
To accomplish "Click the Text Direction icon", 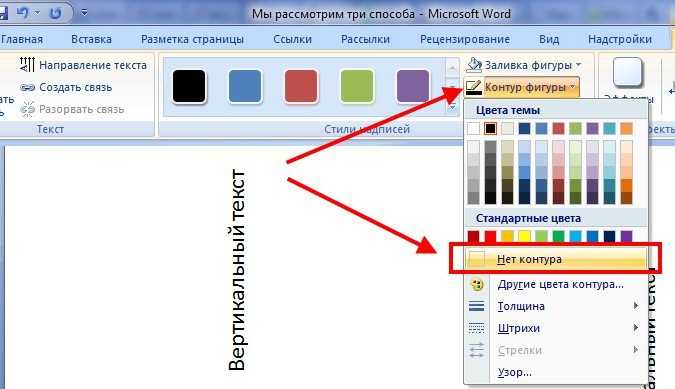I will tap(27, 65).
